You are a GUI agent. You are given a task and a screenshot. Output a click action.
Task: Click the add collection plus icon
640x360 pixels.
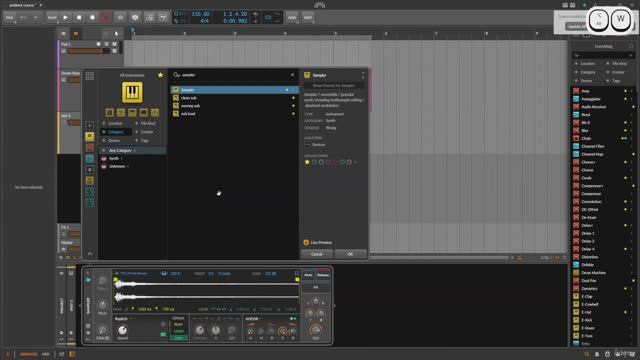tap(355, 162)
